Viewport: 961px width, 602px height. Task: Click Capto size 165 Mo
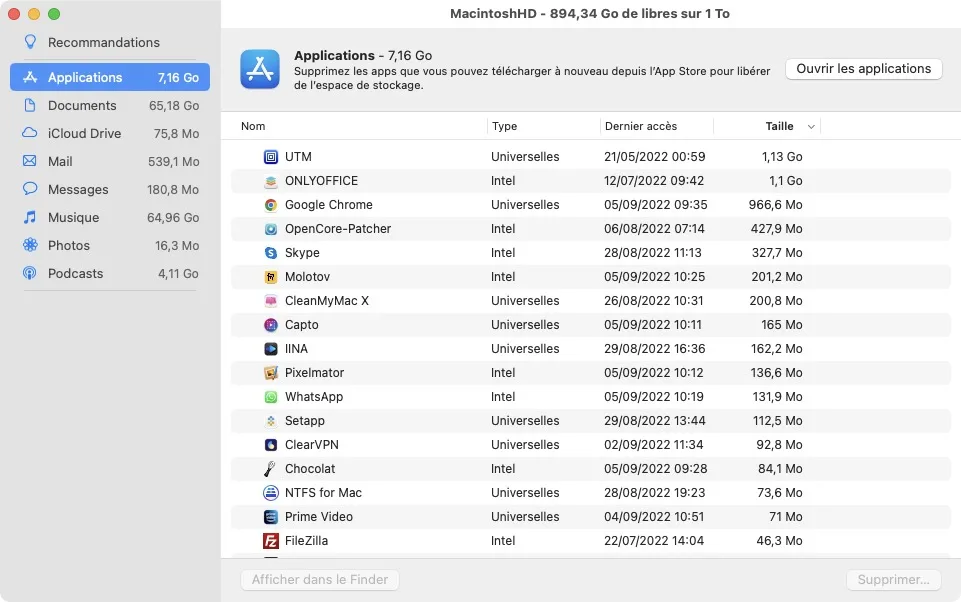tap(782, 325)
